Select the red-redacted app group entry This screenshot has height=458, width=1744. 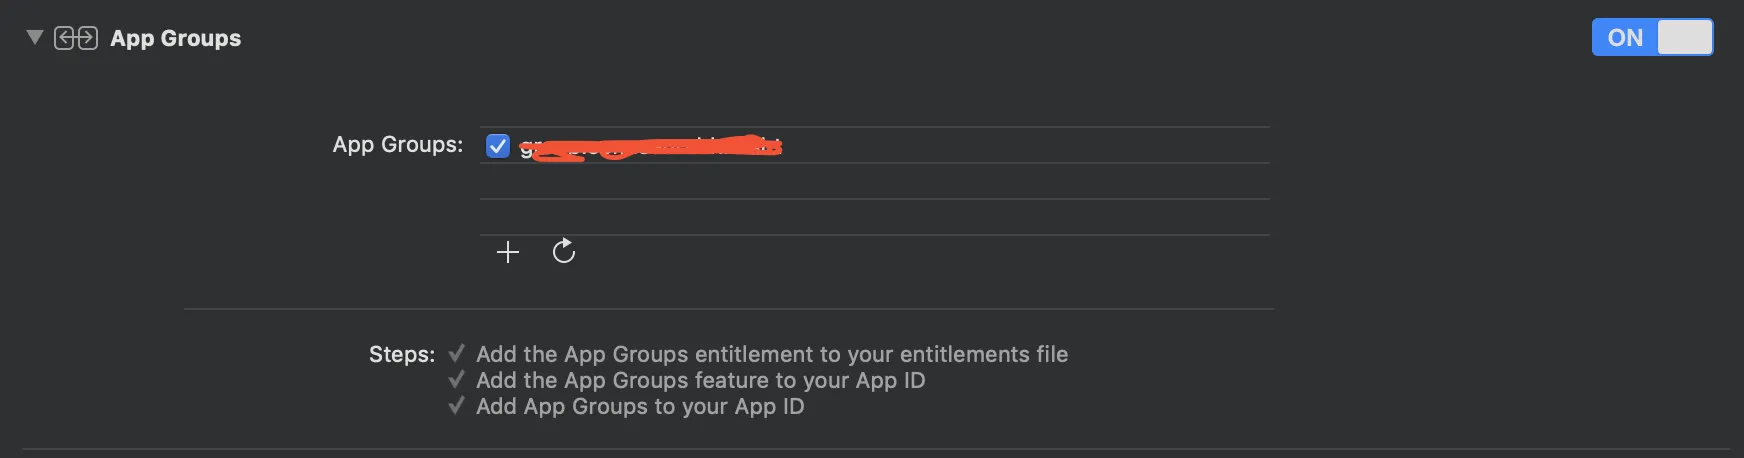pyautogui.click(x=650, y=148)
